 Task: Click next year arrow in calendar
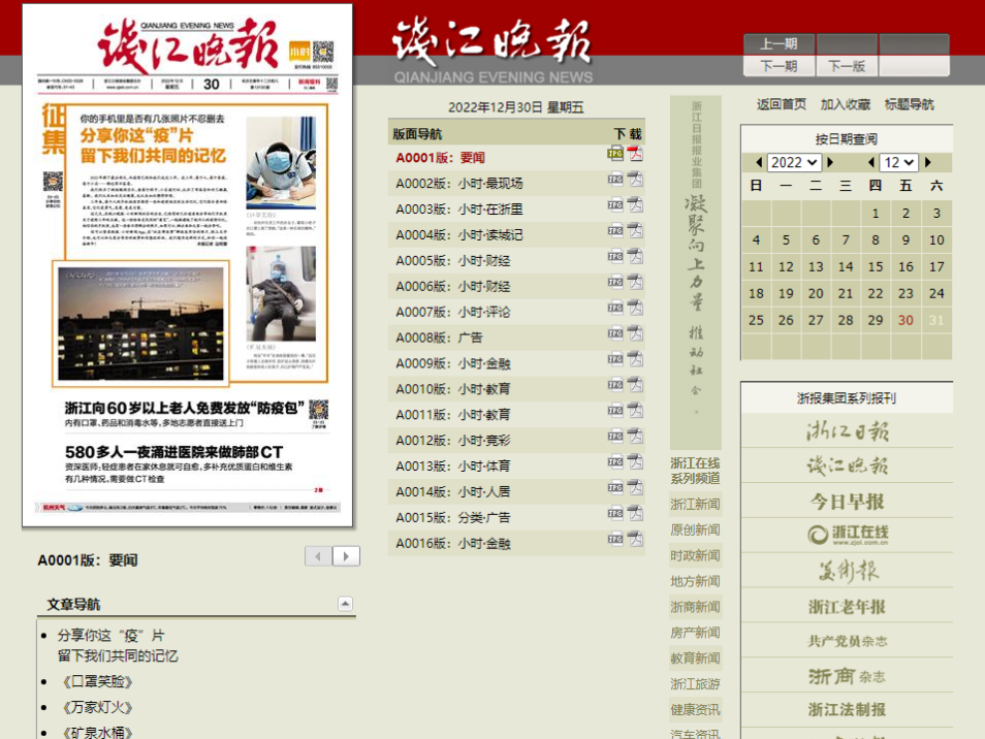click(830, 162)
